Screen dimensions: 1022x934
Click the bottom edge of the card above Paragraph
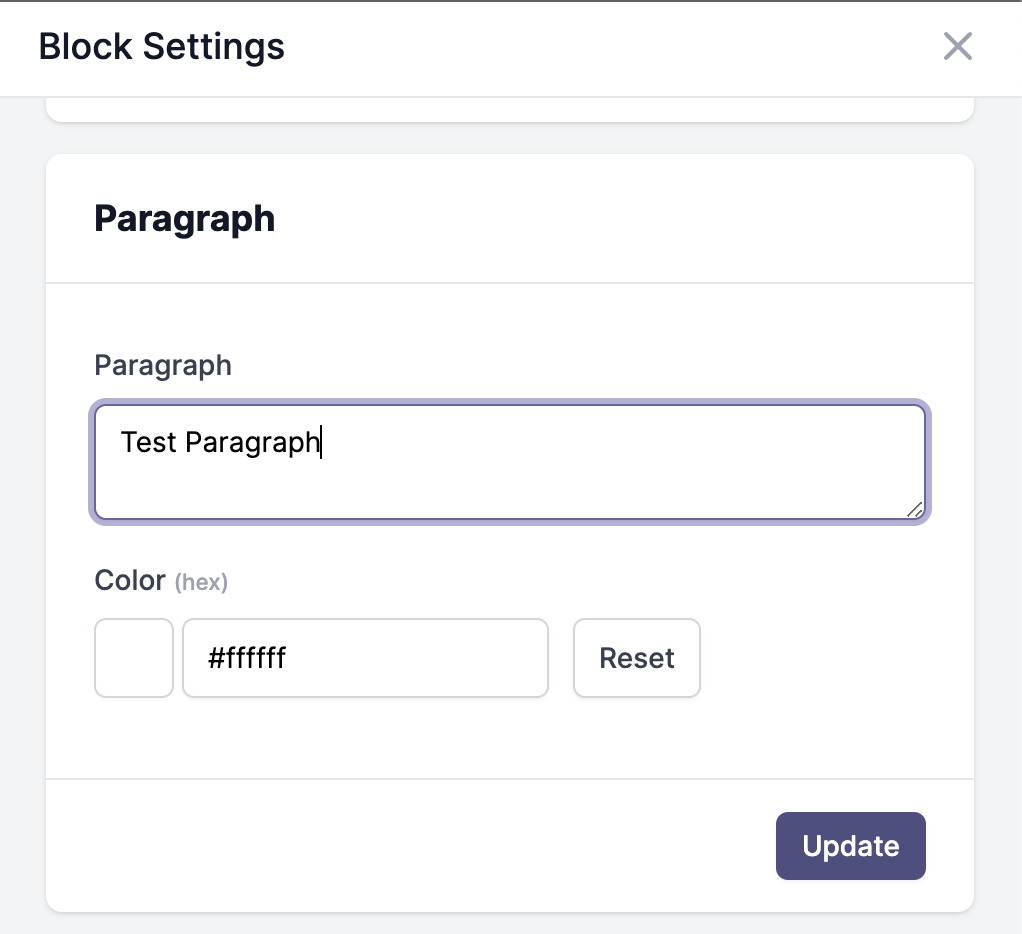[510, 117]
